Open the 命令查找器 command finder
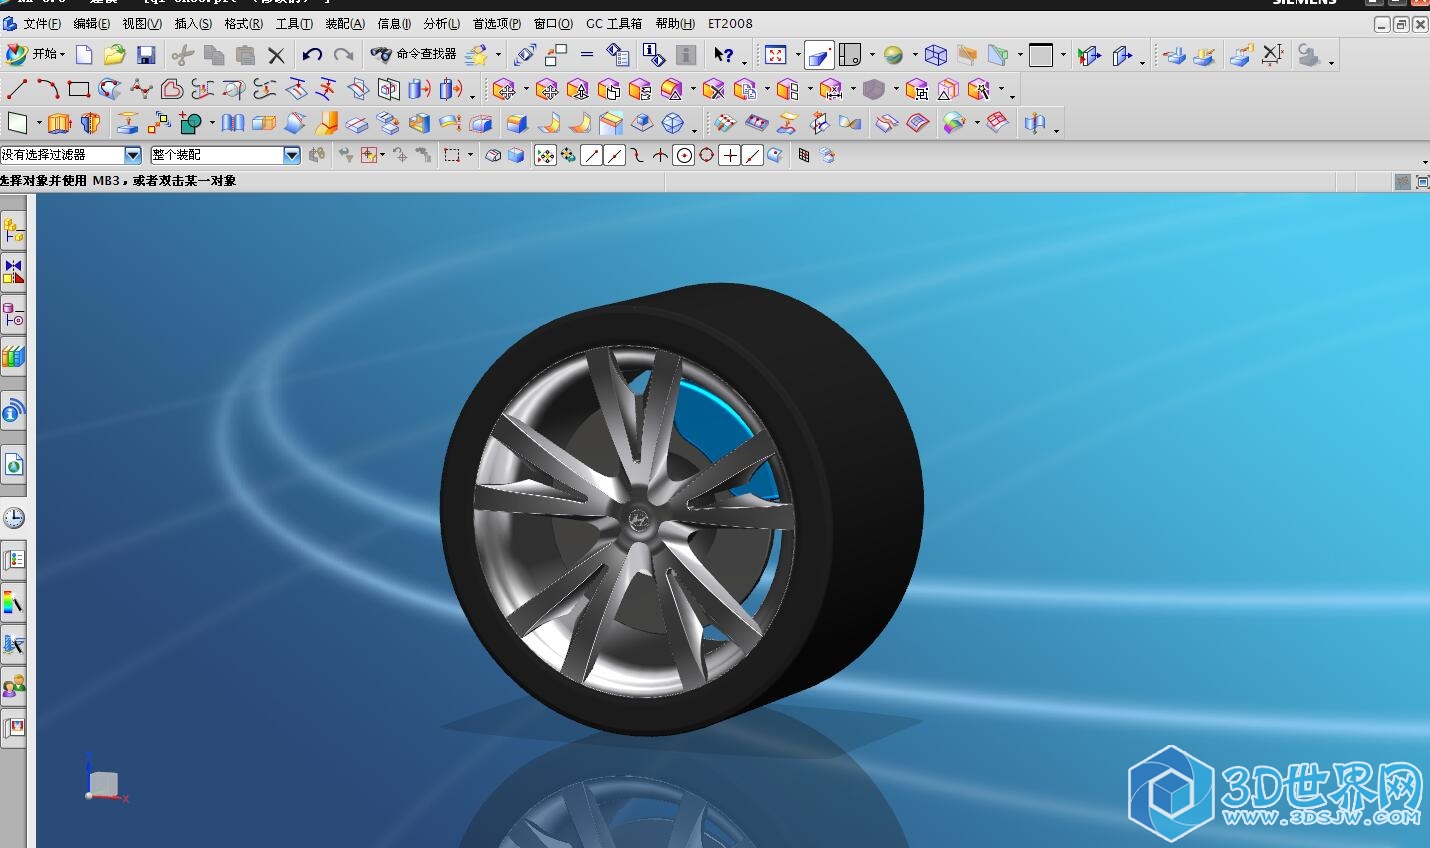Image resolution: width=1430 pixels, height=848 pixels. click(x=413, y=55)
